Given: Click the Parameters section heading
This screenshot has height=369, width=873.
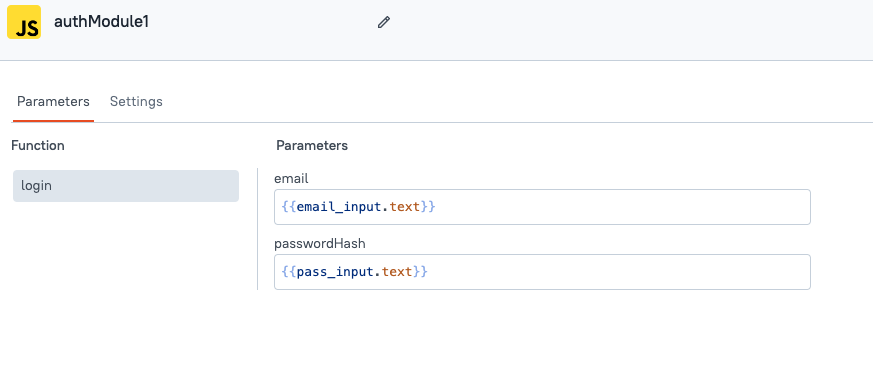Looking at the screenshot, I should [x=312, y=145].
